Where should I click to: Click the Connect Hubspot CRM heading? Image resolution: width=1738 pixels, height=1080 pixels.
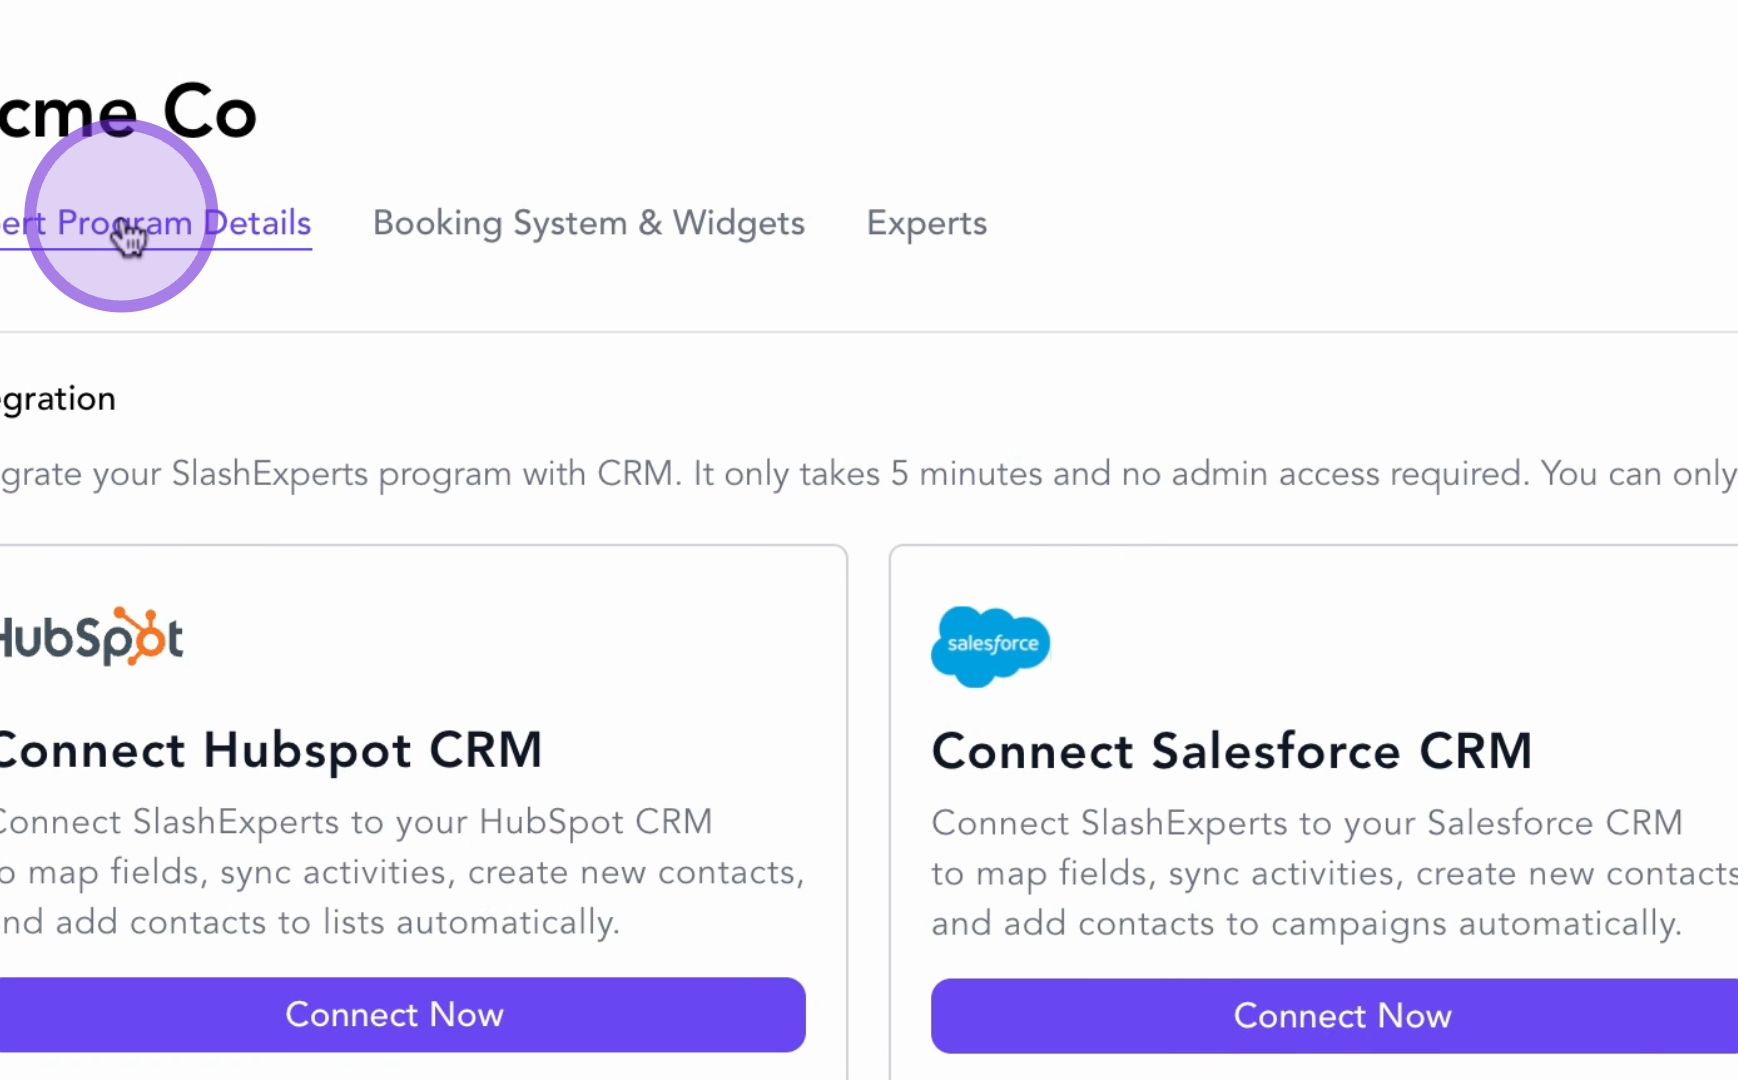point(270,750)
